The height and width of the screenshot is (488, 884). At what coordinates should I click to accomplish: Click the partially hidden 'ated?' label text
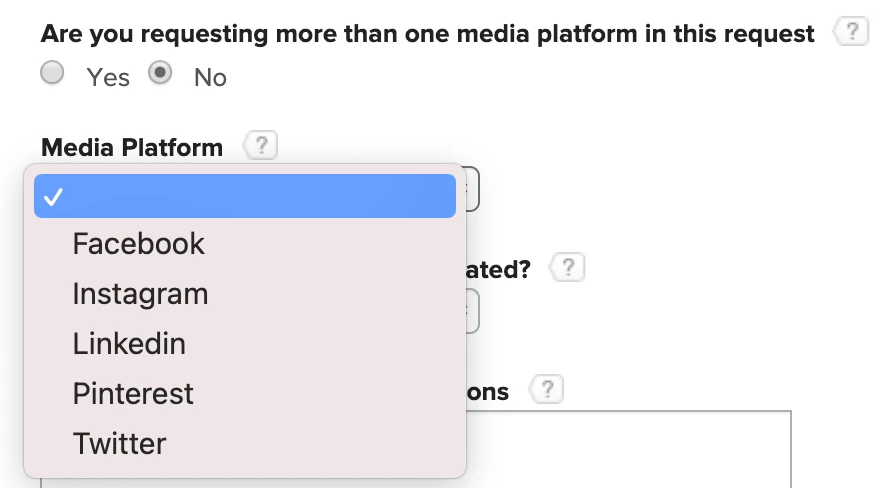click(x=498, y=269)
